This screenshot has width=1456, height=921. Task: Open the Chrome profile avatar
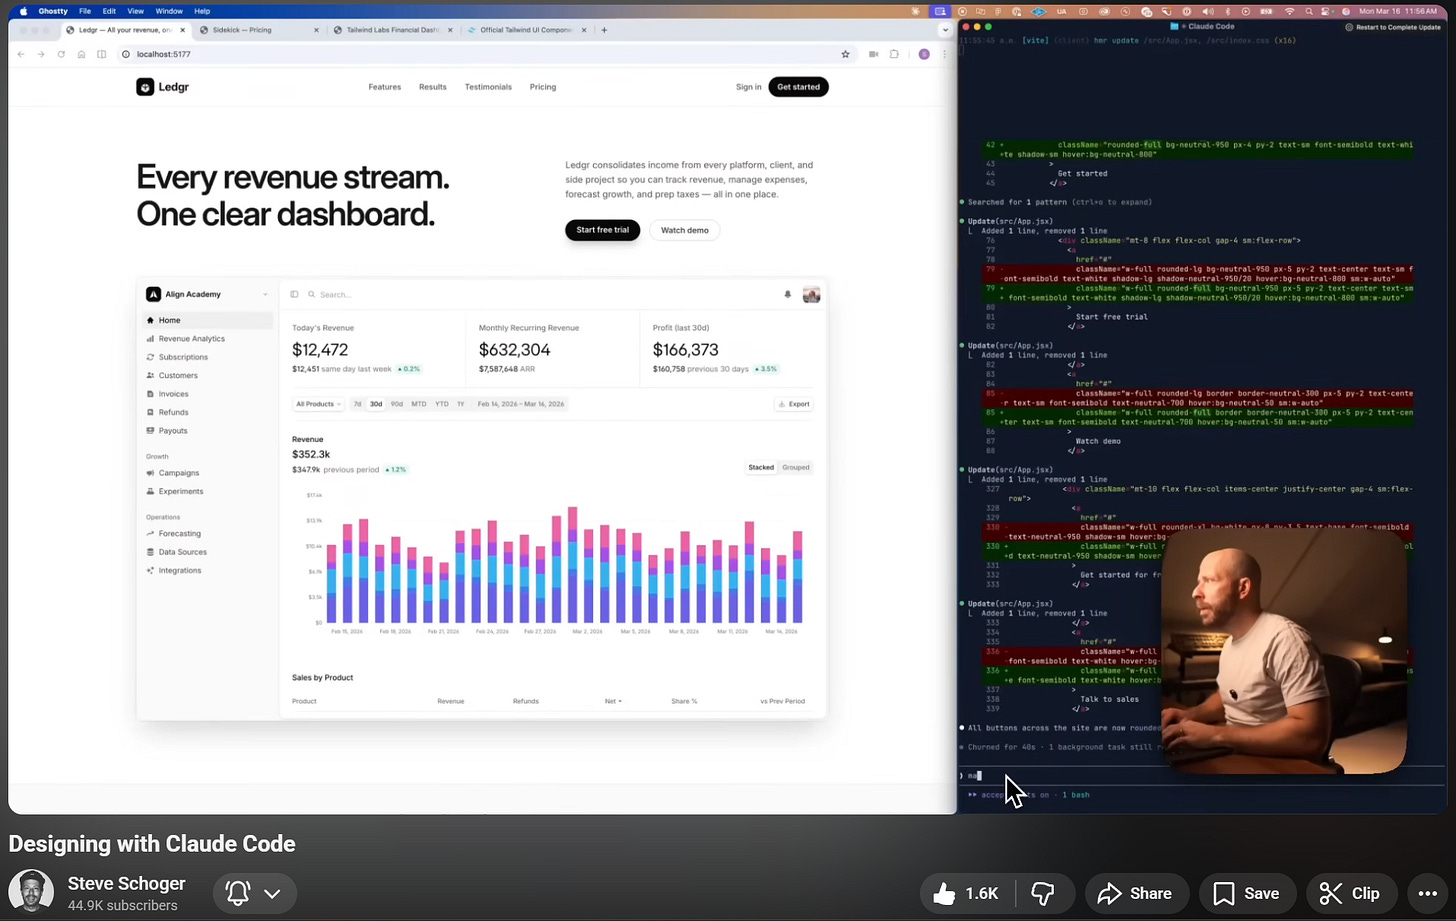pyautogui.click(x=924, y=54)
